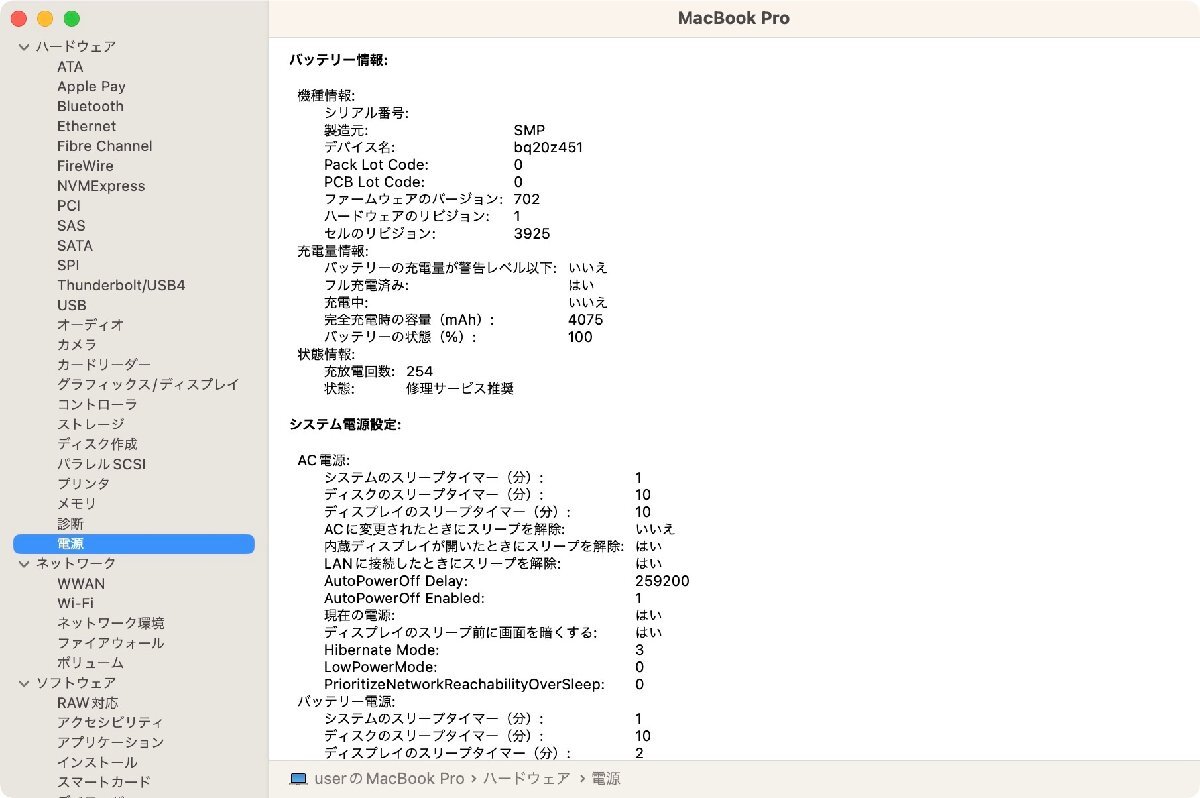1200x798 pixels.
Task: Open アクセシビリティ information
Action: tap(111, 723)
